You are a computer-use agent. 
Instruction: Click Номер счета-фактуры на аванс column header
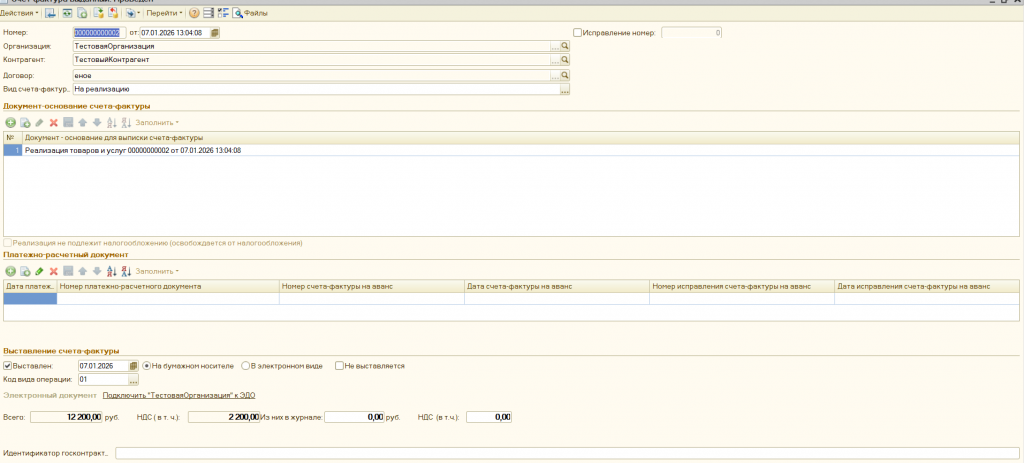point(372,286)
